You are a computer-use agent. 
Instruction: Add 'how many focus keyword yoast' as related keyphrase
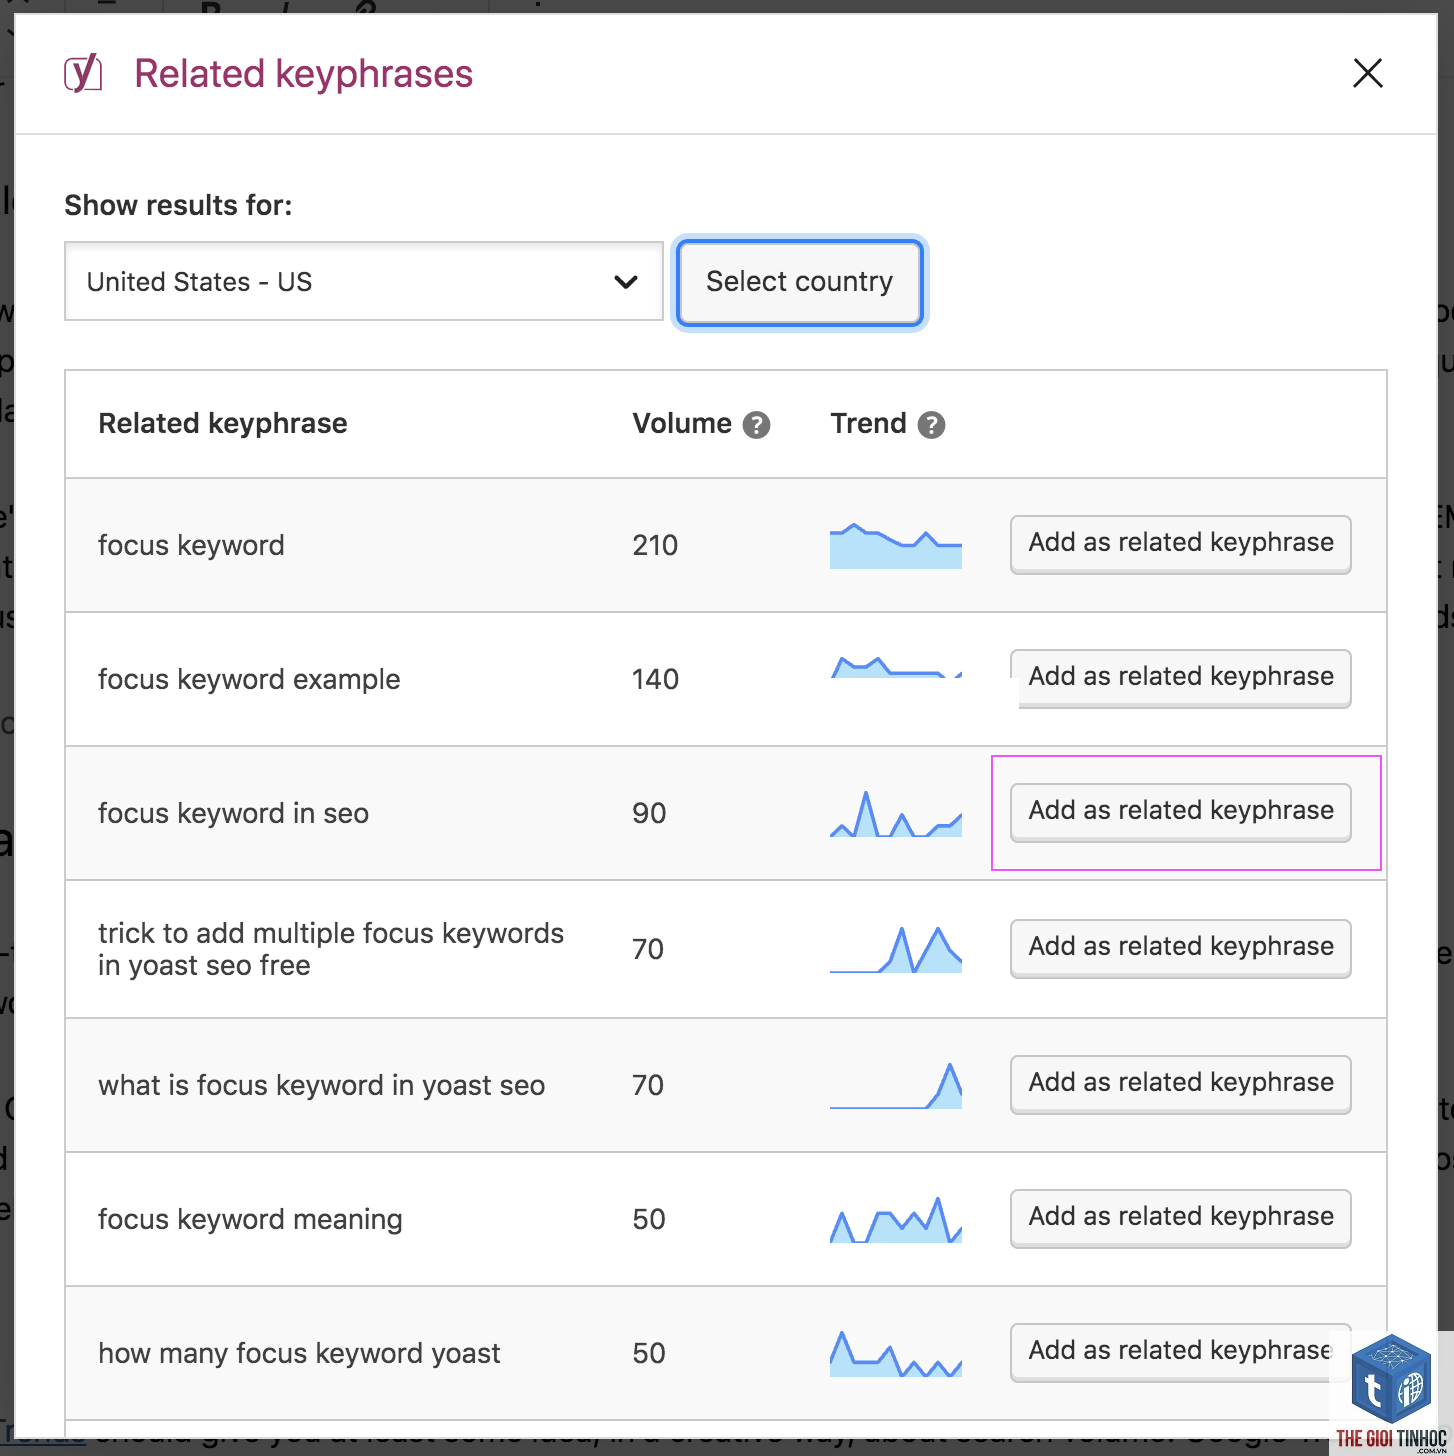pyautogui.click(x=1180, y=1351)
